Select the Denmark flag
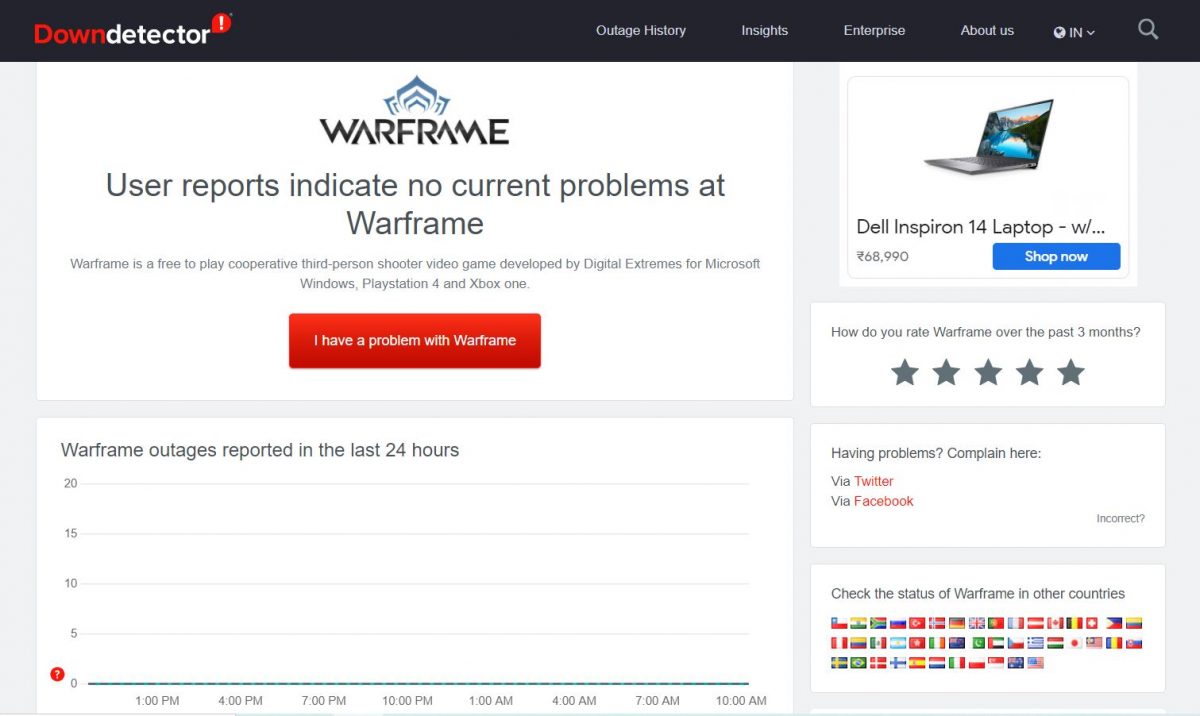1200x716 pixels. tap(878, 663)
